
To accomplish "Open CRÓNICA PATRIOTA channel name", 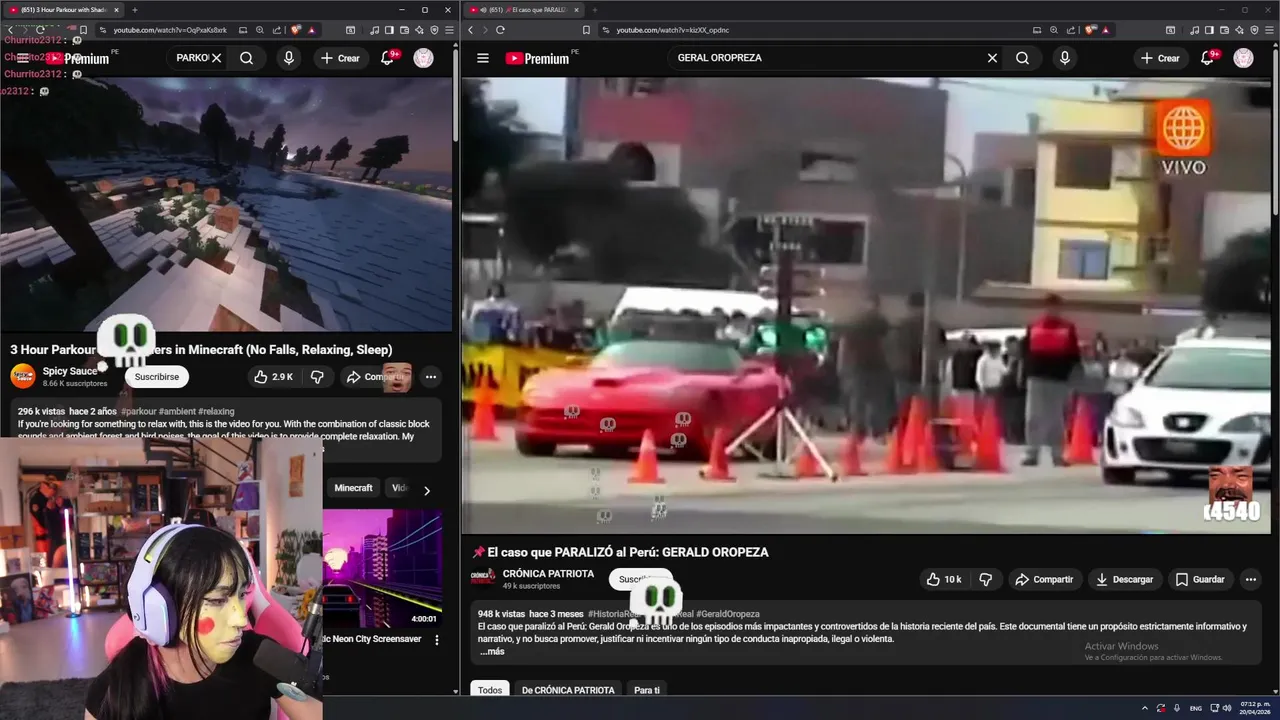I will [x=548, y=574].
